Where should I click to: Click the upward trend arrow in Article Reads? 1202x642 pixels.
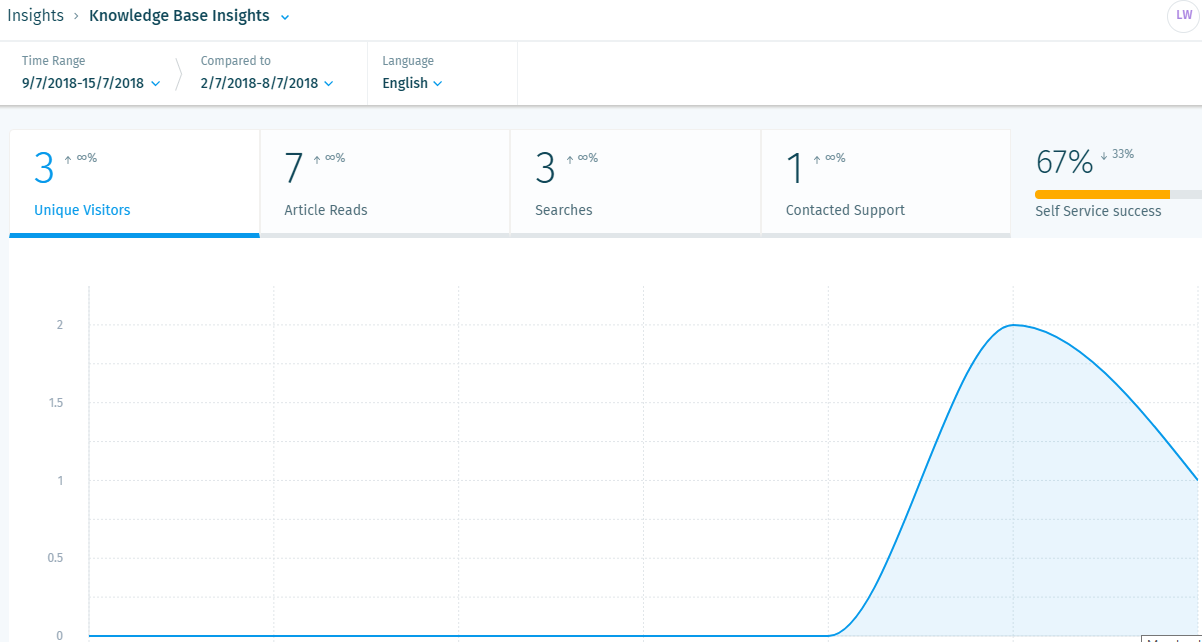(318, 159)
